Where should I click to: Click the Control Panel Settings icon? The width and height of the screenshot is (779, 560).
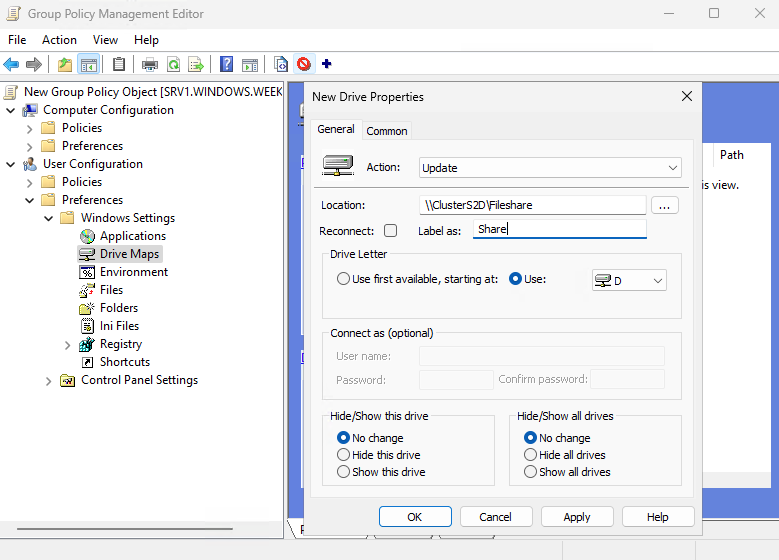(68, 381)
